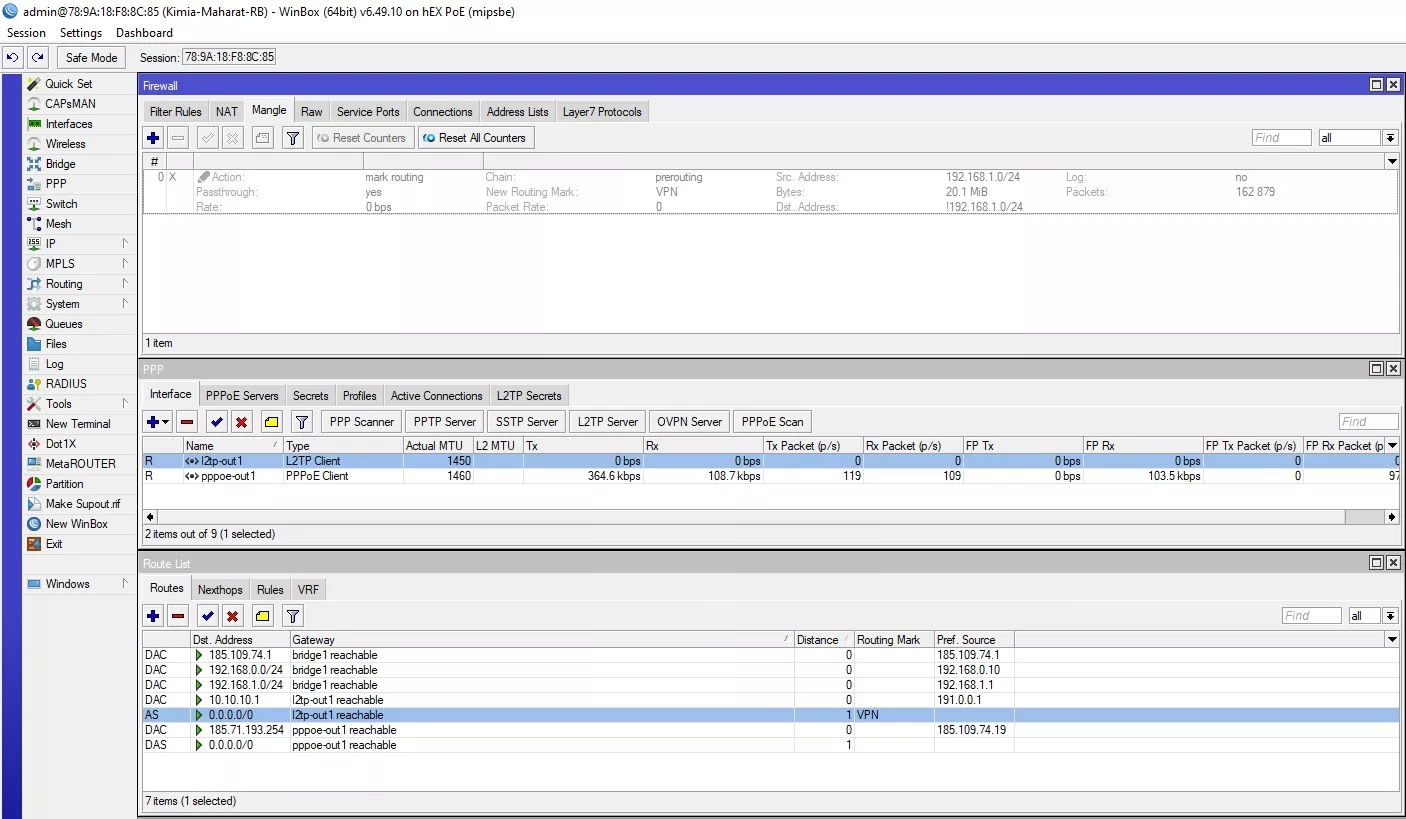Switch to Route List Nexthops tab
The image size is (1406, 819).
[220, 590]
